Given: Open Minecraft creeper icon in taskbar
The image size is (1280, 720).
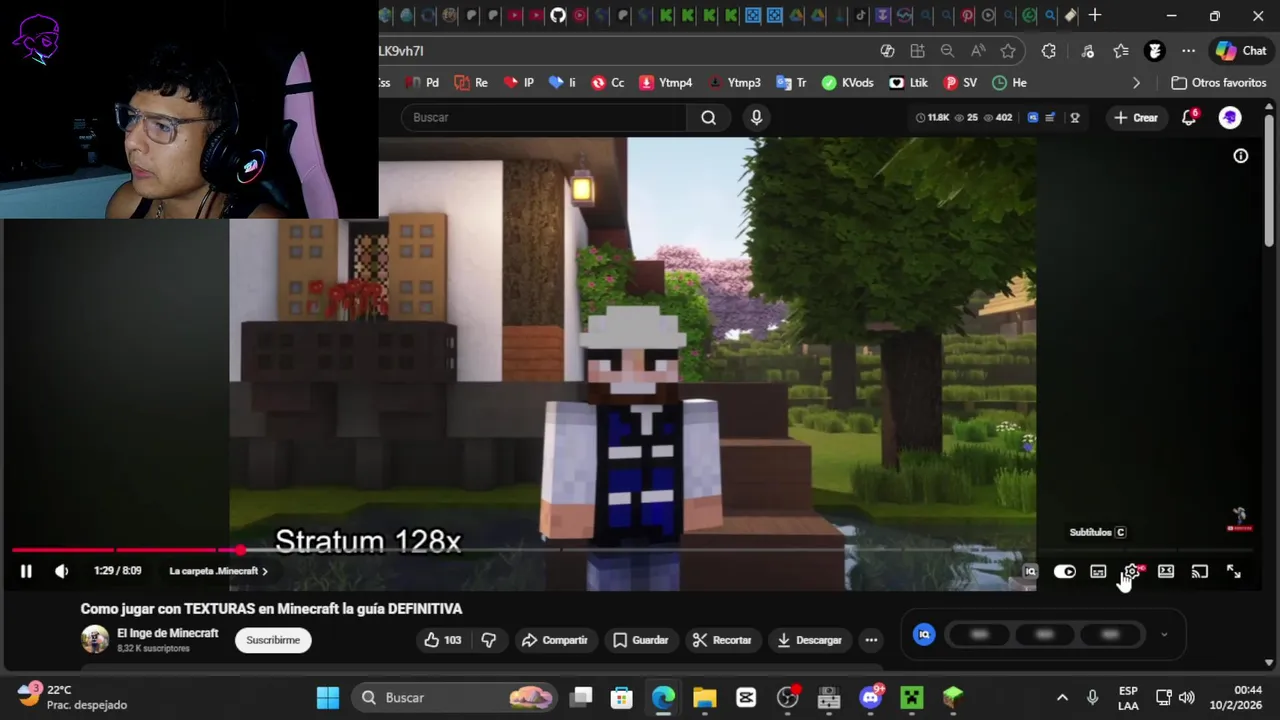Looking at the screenshot, I should click(x=912, y=697).
